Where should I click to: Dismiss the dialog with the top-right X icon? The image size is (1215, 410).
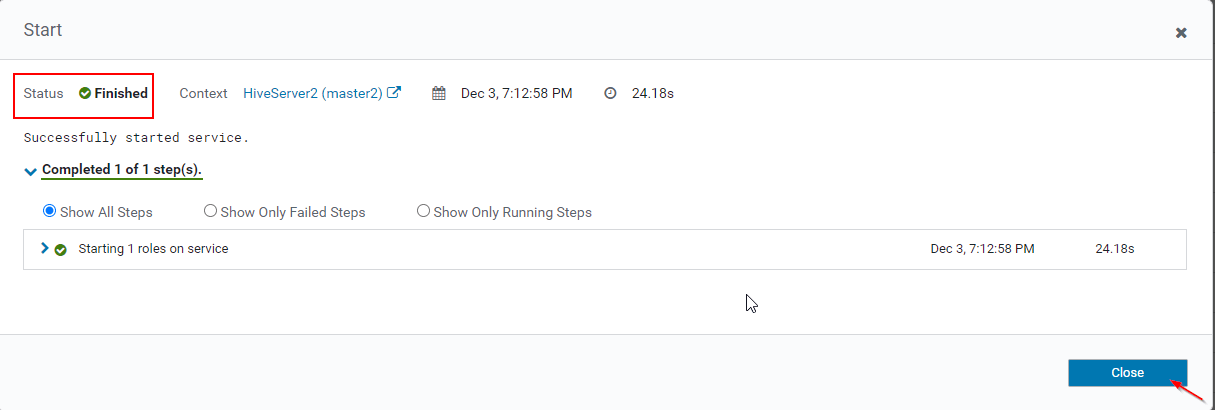coord(1181,33)
